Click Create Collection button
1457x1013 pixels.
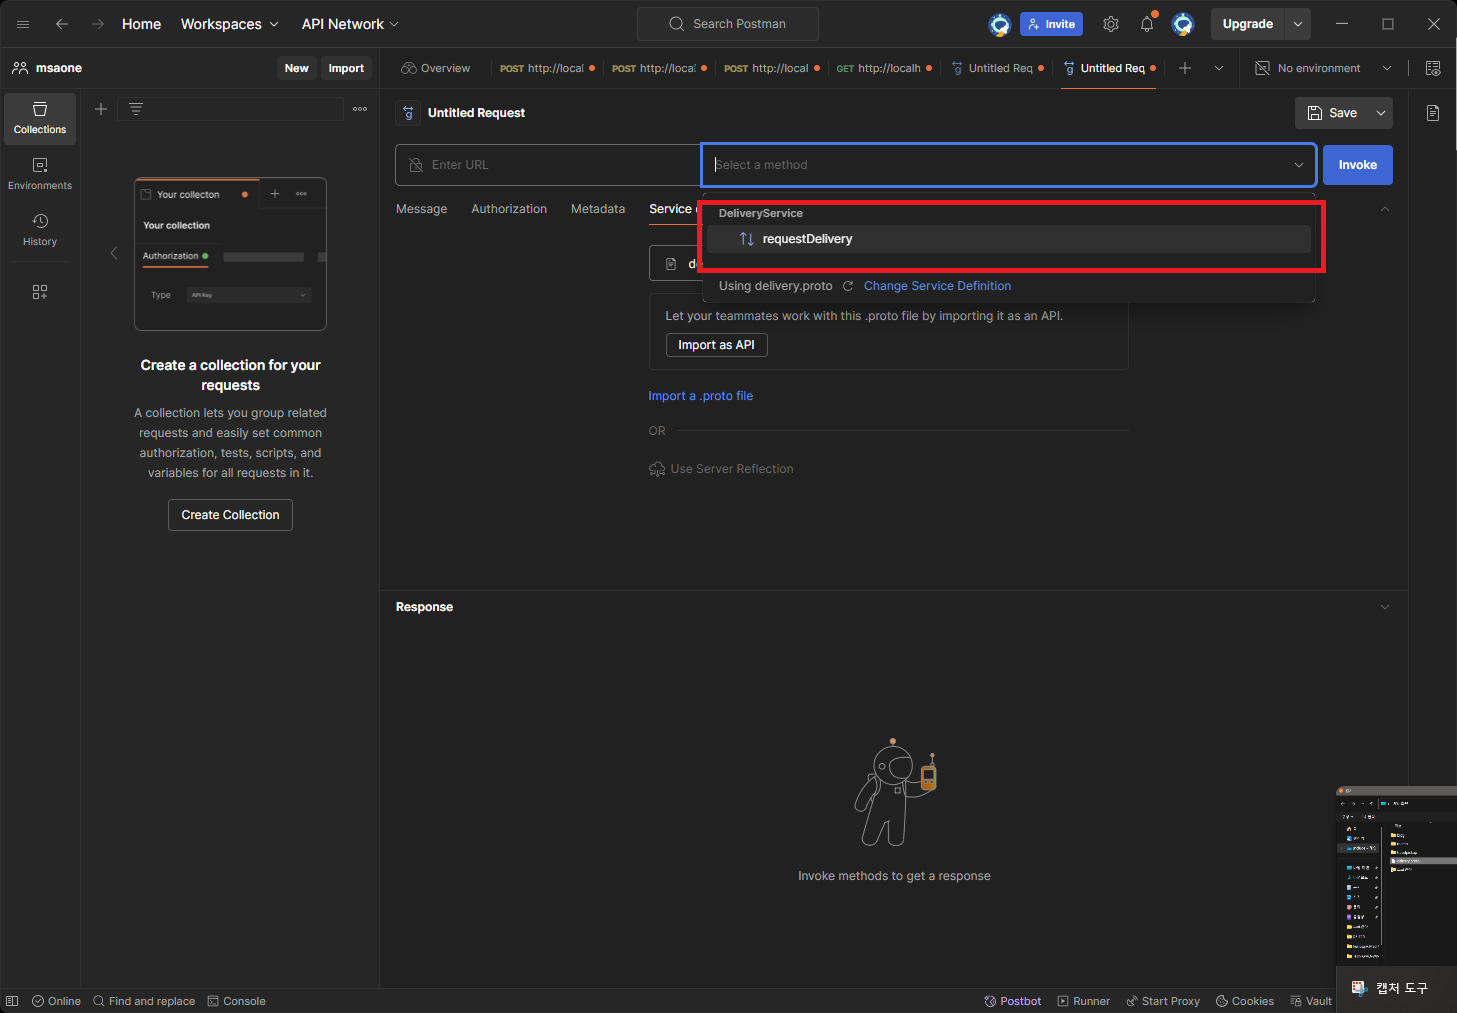coord(230,515)
